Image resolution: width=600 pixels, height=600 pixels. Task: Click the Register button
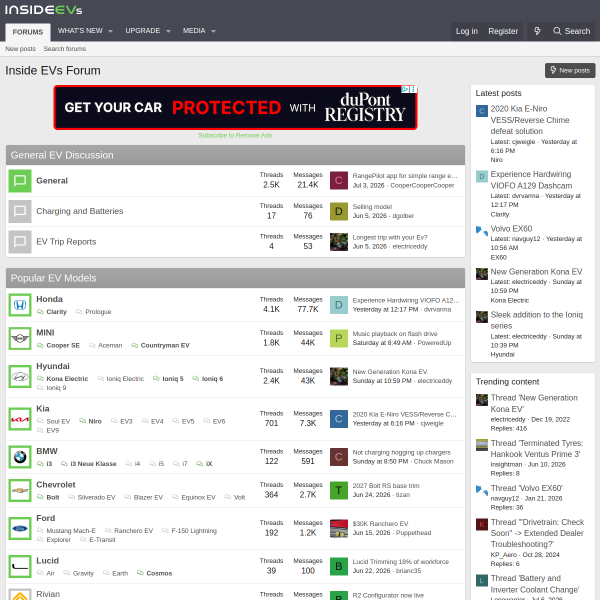pos(503,31)
